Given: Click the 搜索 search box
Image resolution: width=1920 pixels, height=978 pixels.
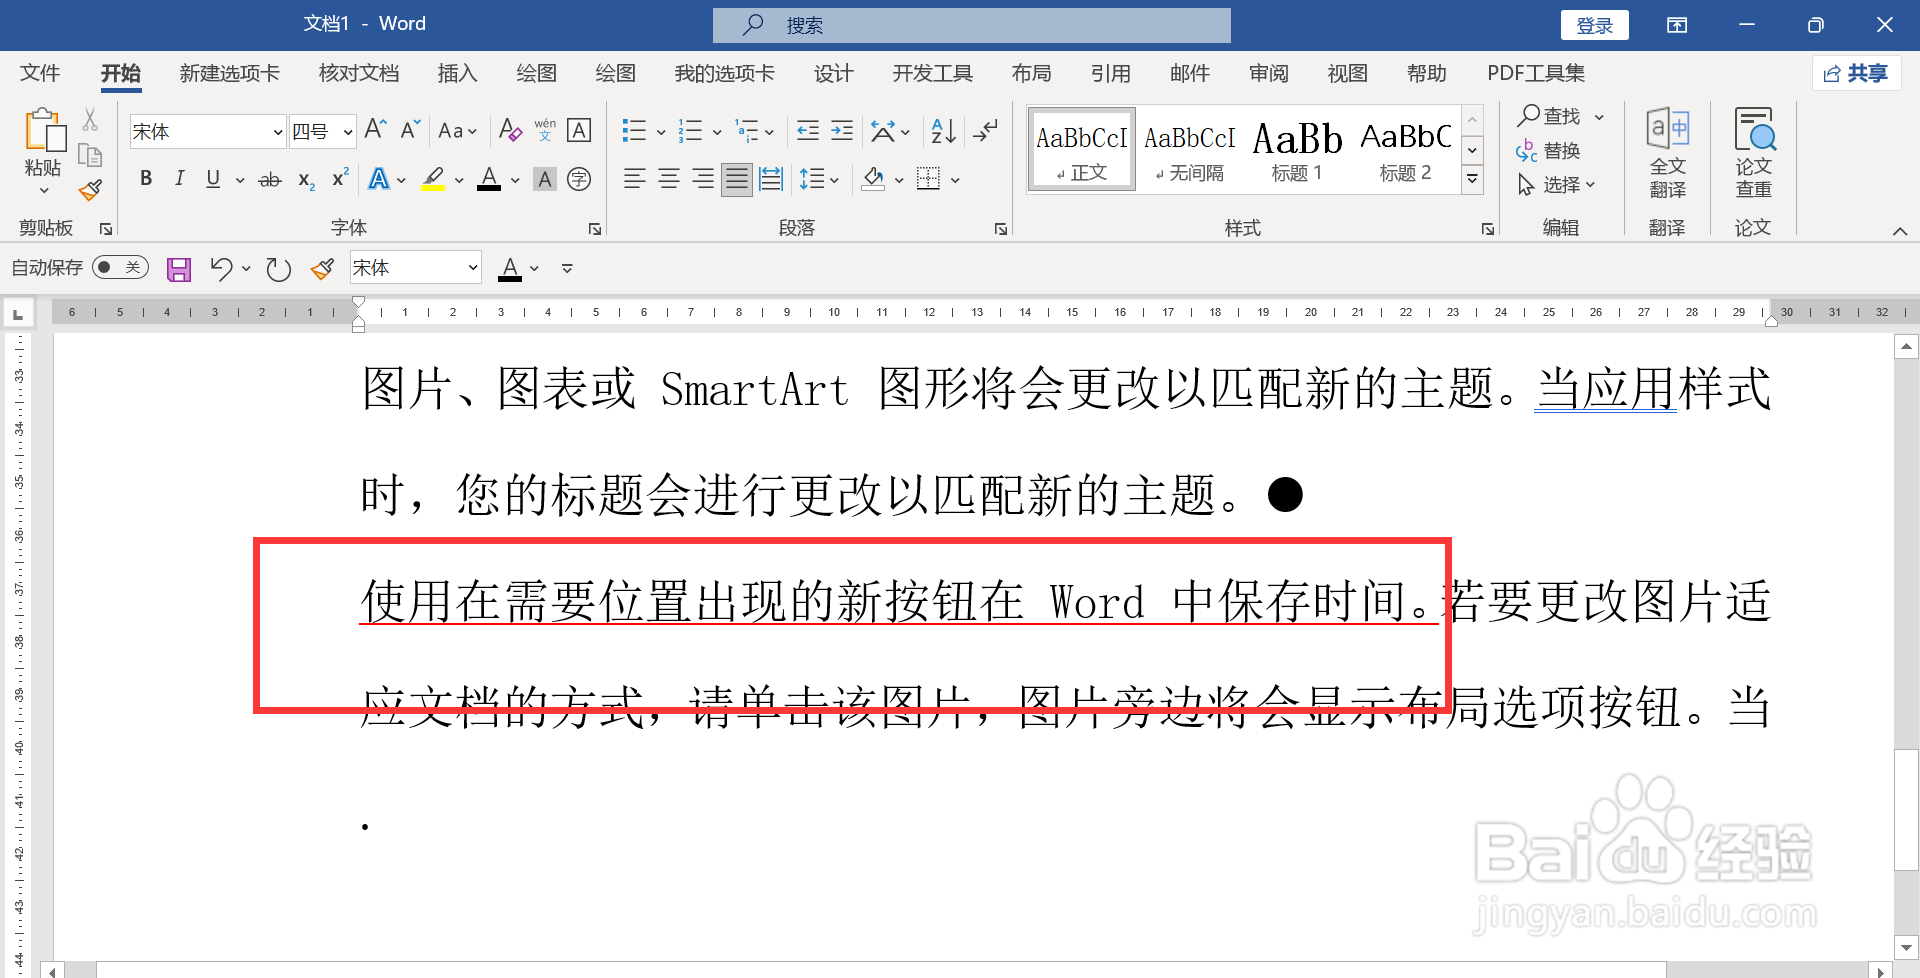Looking at the screenshot, I should 971,25.
